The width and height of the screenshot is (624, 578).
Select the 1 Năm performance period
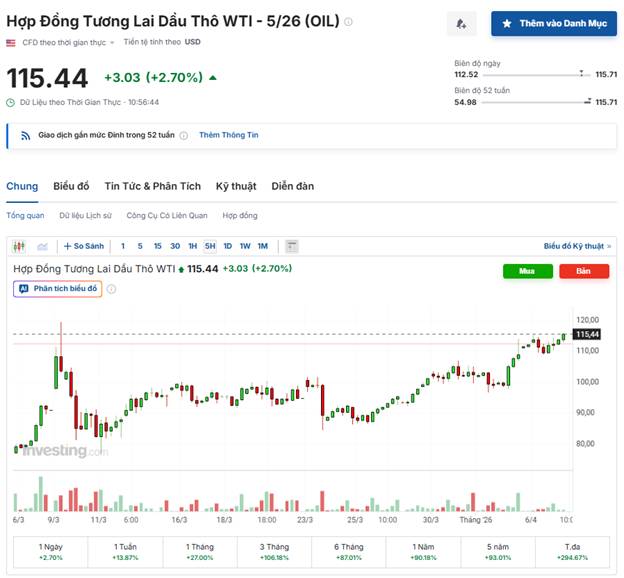pos(423,552)
